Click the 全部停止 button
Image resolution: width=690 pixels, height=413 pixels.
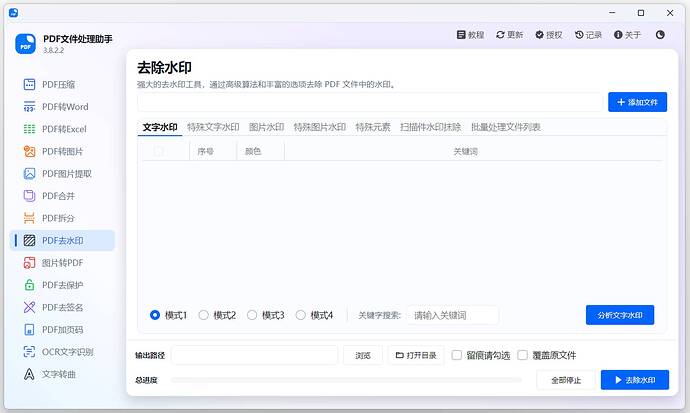point(566,380)
